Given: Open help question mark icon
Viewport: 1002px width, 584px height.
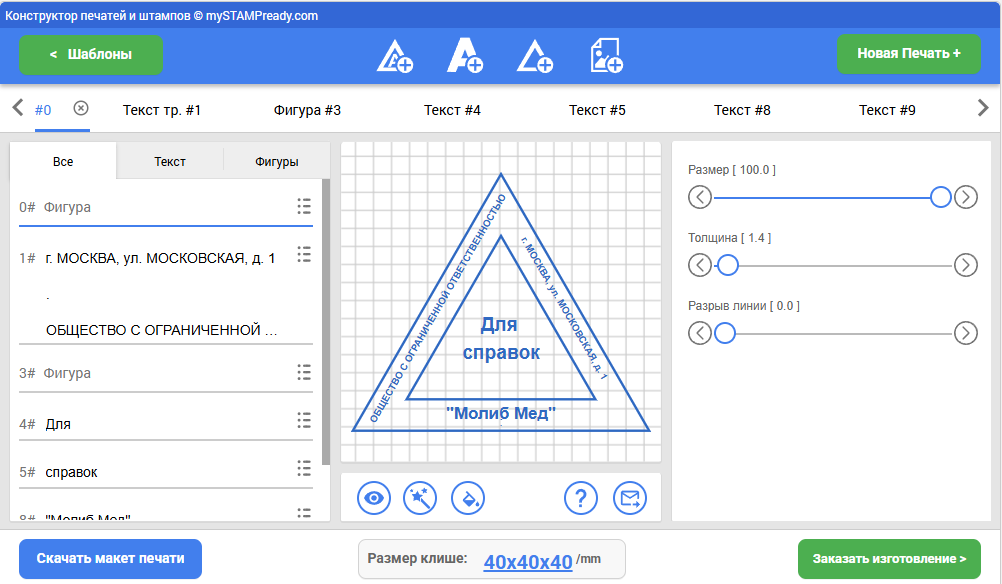Looking at the screenshot, I should point(581,498).
